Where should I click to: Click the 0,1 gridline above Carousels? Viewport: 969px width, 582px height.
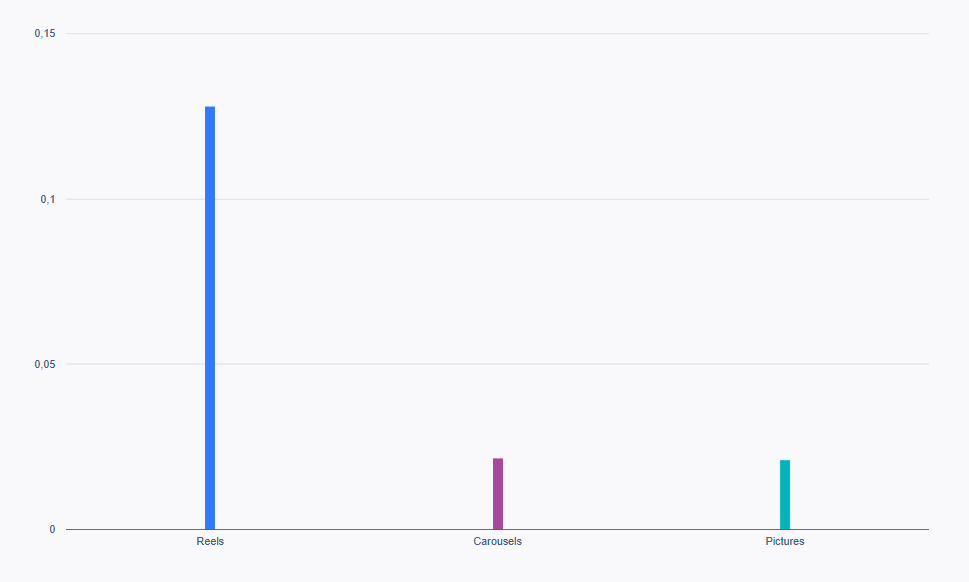click(498, 199)
